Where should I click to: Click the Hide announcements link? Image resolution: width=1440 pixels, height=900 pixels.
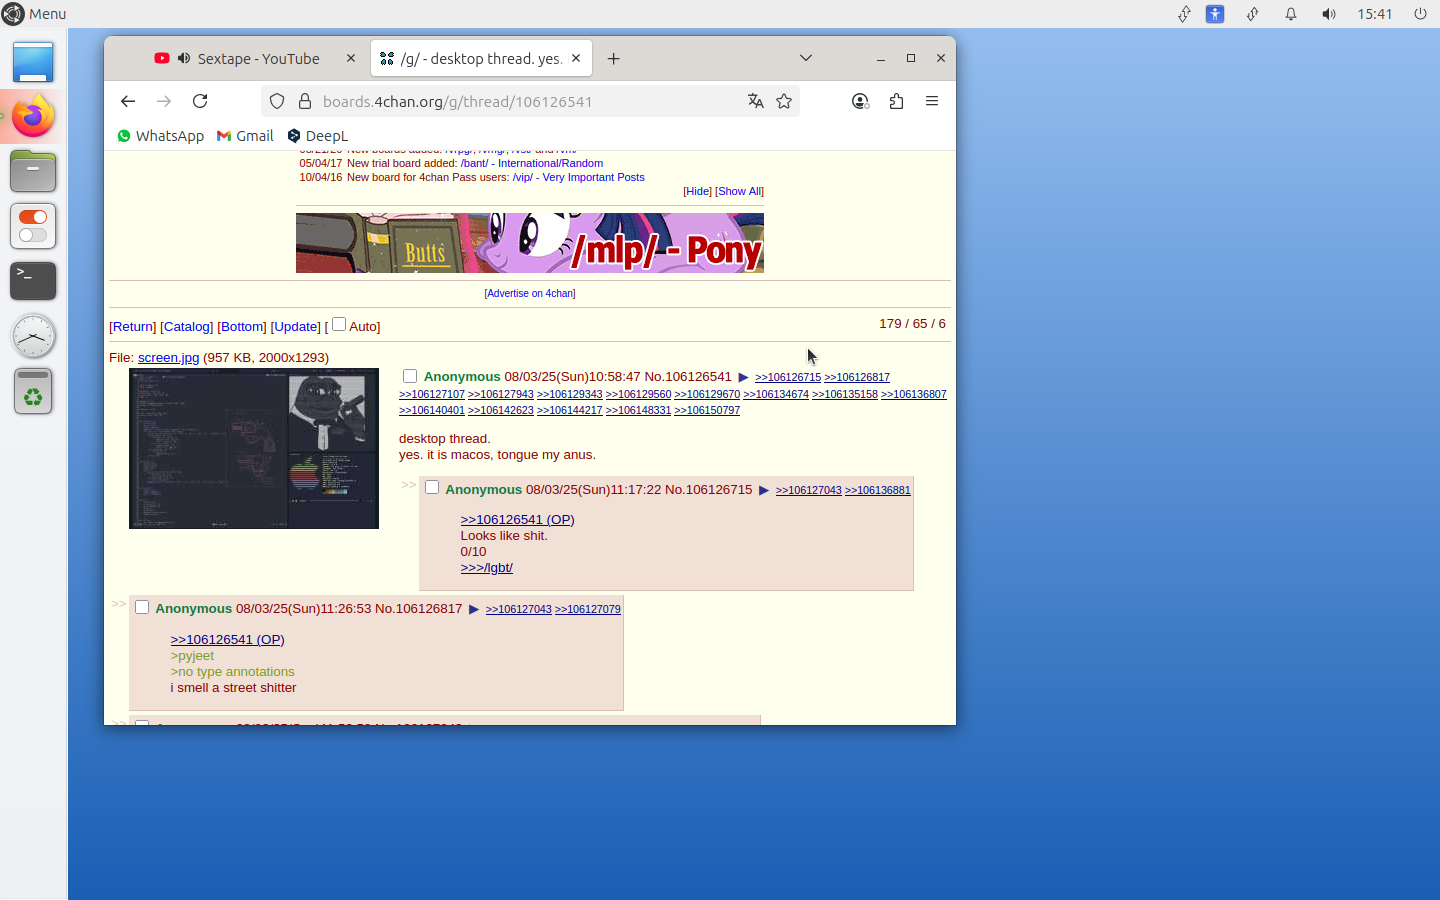coord(697,191)
